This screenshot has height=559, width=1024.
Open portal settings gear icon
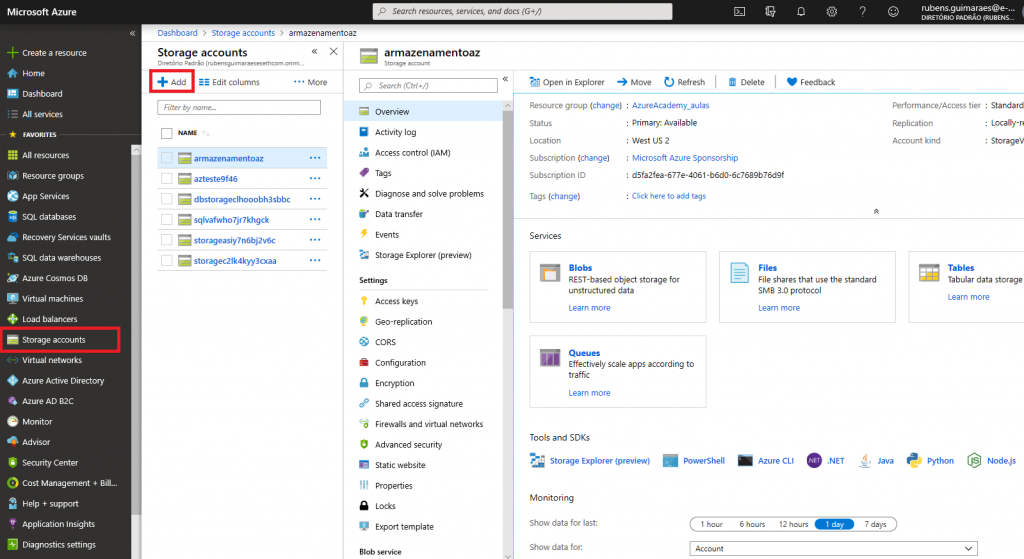[831, 12]
